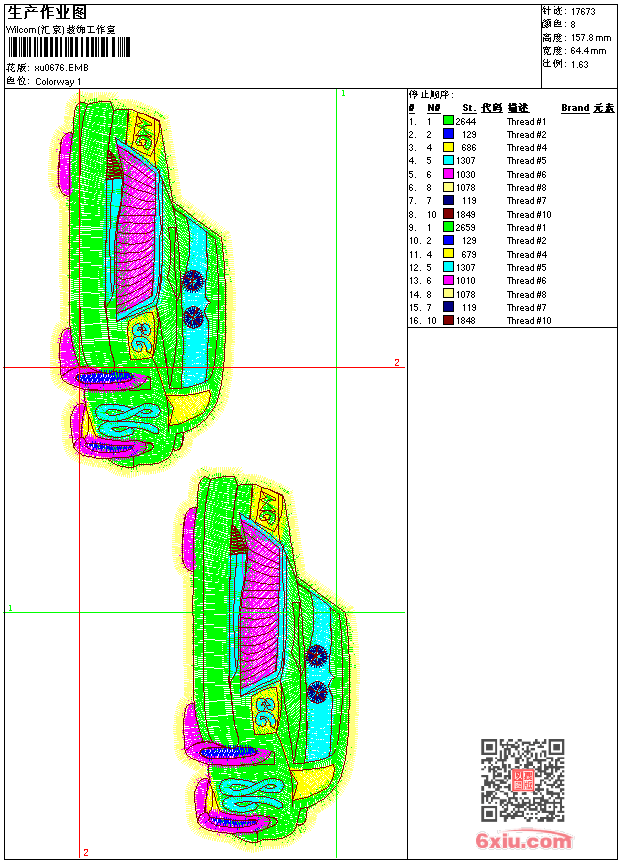Click the St. column header

tap(468, 108)
